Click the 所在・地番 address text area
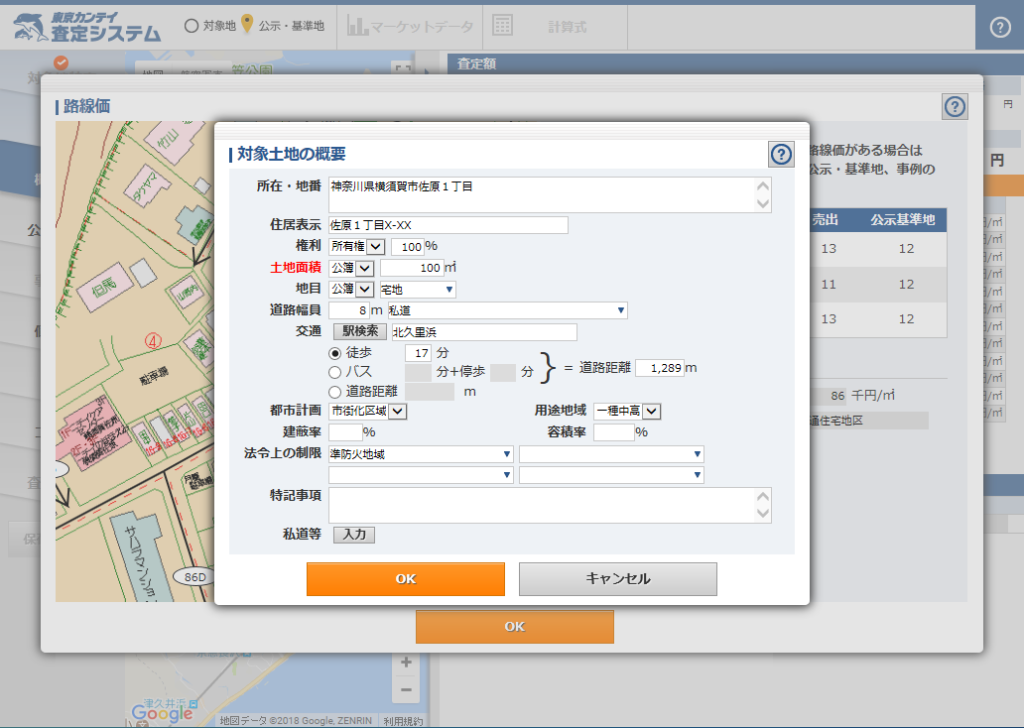The image size is (1024, 728). (550, 195)
